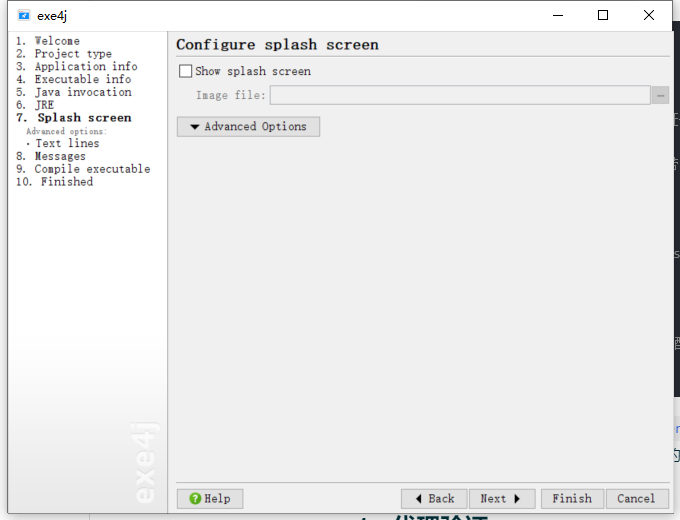Proceed with the Next button
The height and width of the screenshot is (520, 680).
point(501,498)
